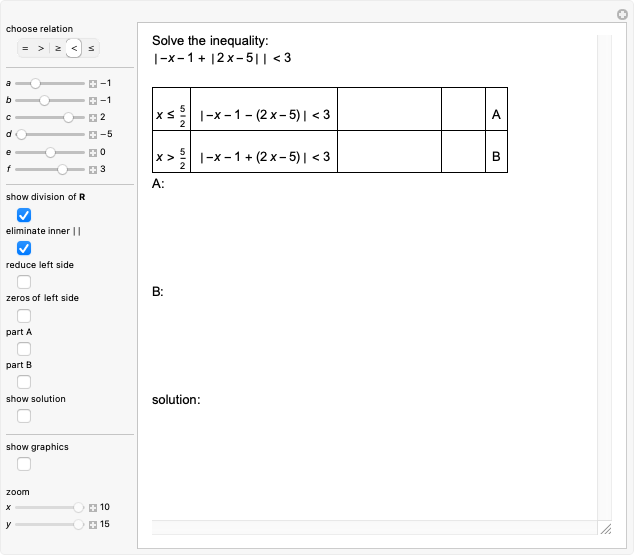Tick the show graphics checkbox

24,464
